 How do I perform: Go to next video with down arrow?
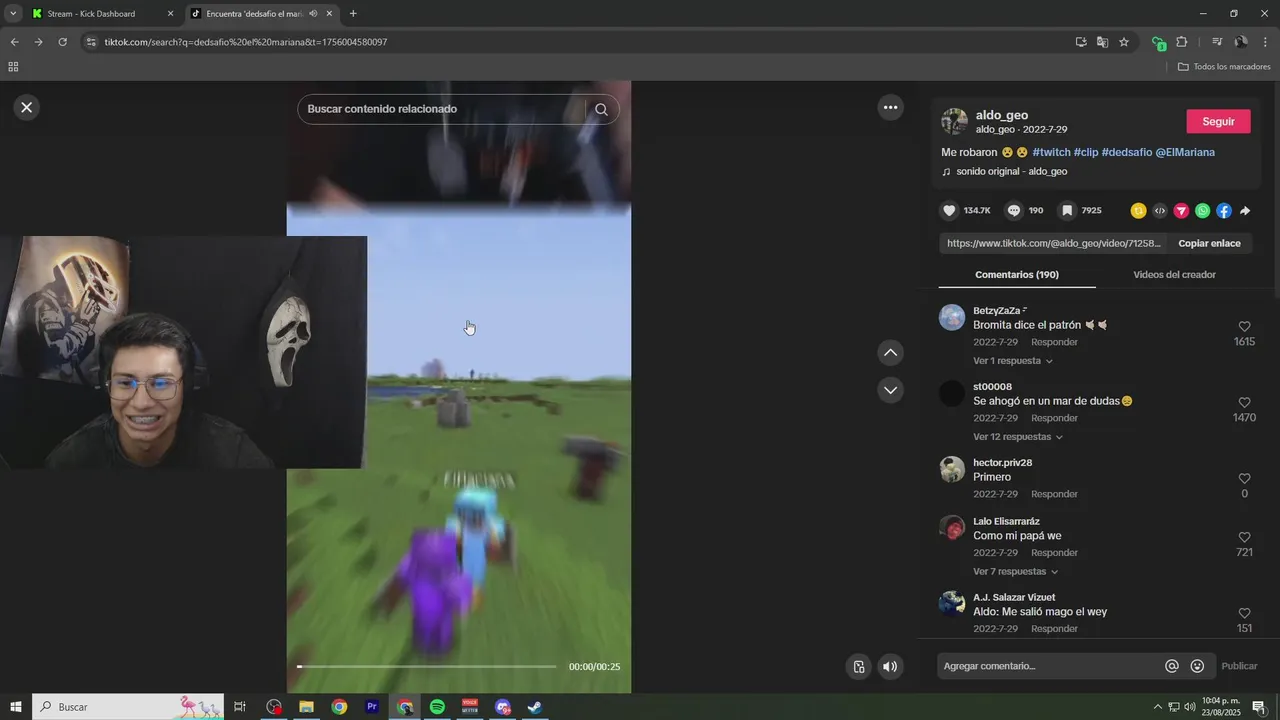pos(890,389)
